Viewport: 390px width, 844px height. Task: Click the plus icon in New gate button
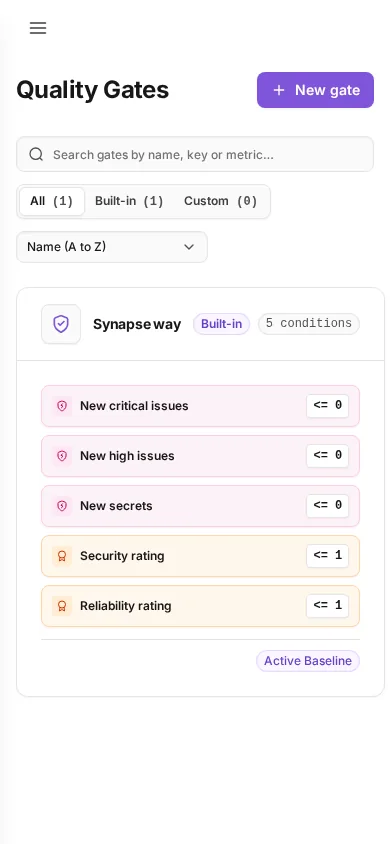click(279, 90)
